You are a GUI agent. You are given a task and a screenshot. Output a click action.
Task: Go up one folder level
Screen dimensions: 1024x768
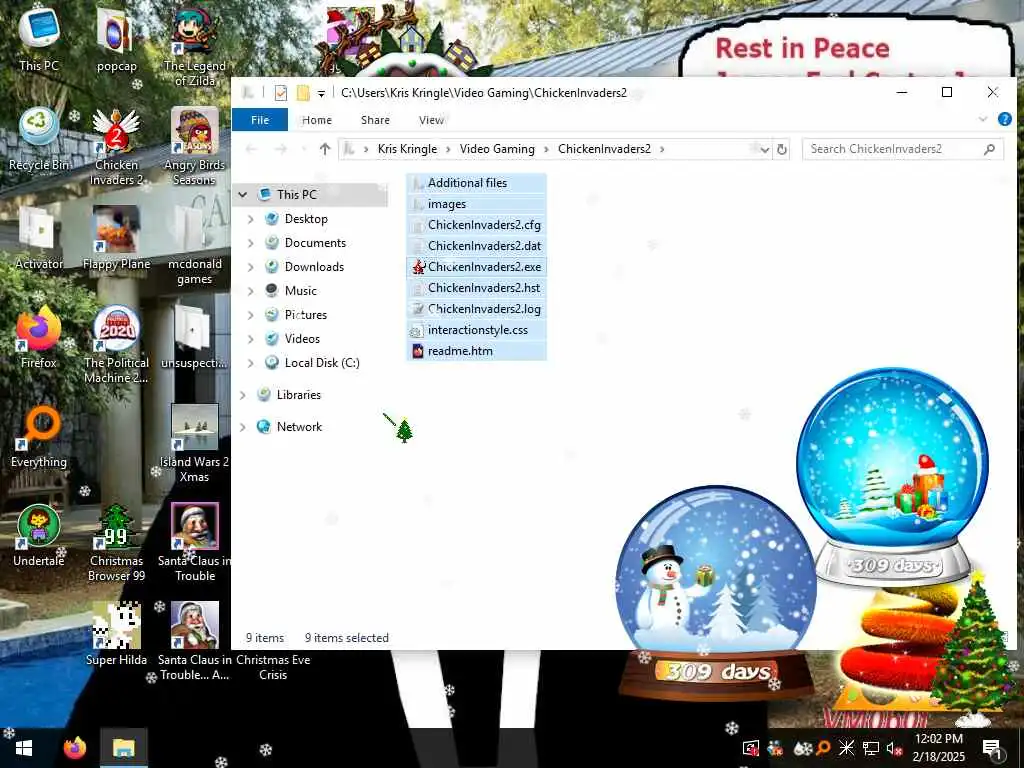coord(325,149)
